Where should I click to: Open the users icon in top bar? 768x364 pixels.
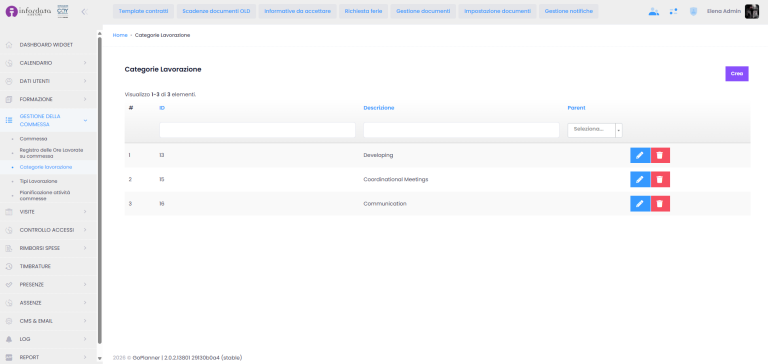coord(653,11)
